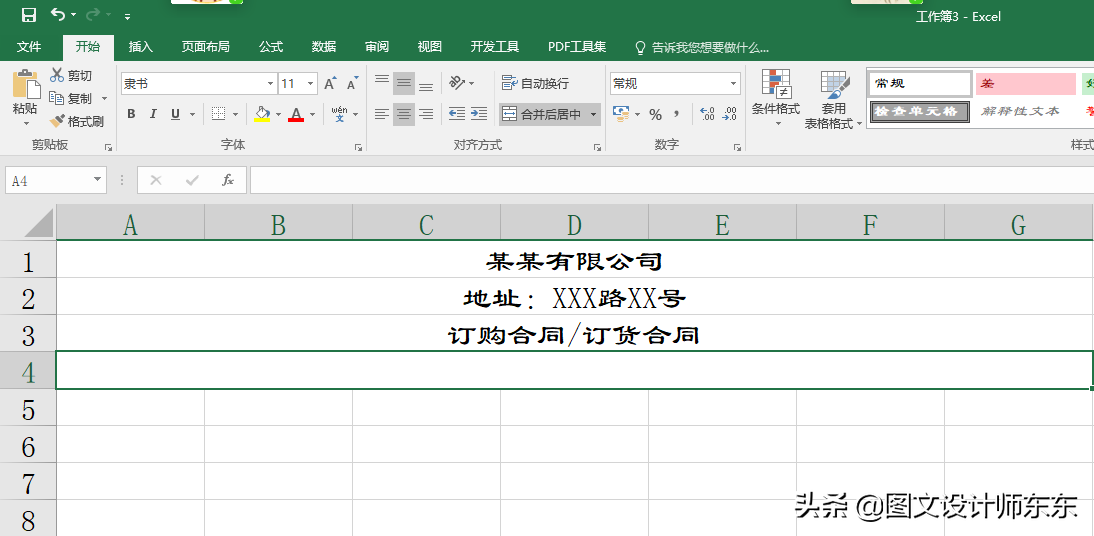Select the 常规 cell style

tap(920, 84)
